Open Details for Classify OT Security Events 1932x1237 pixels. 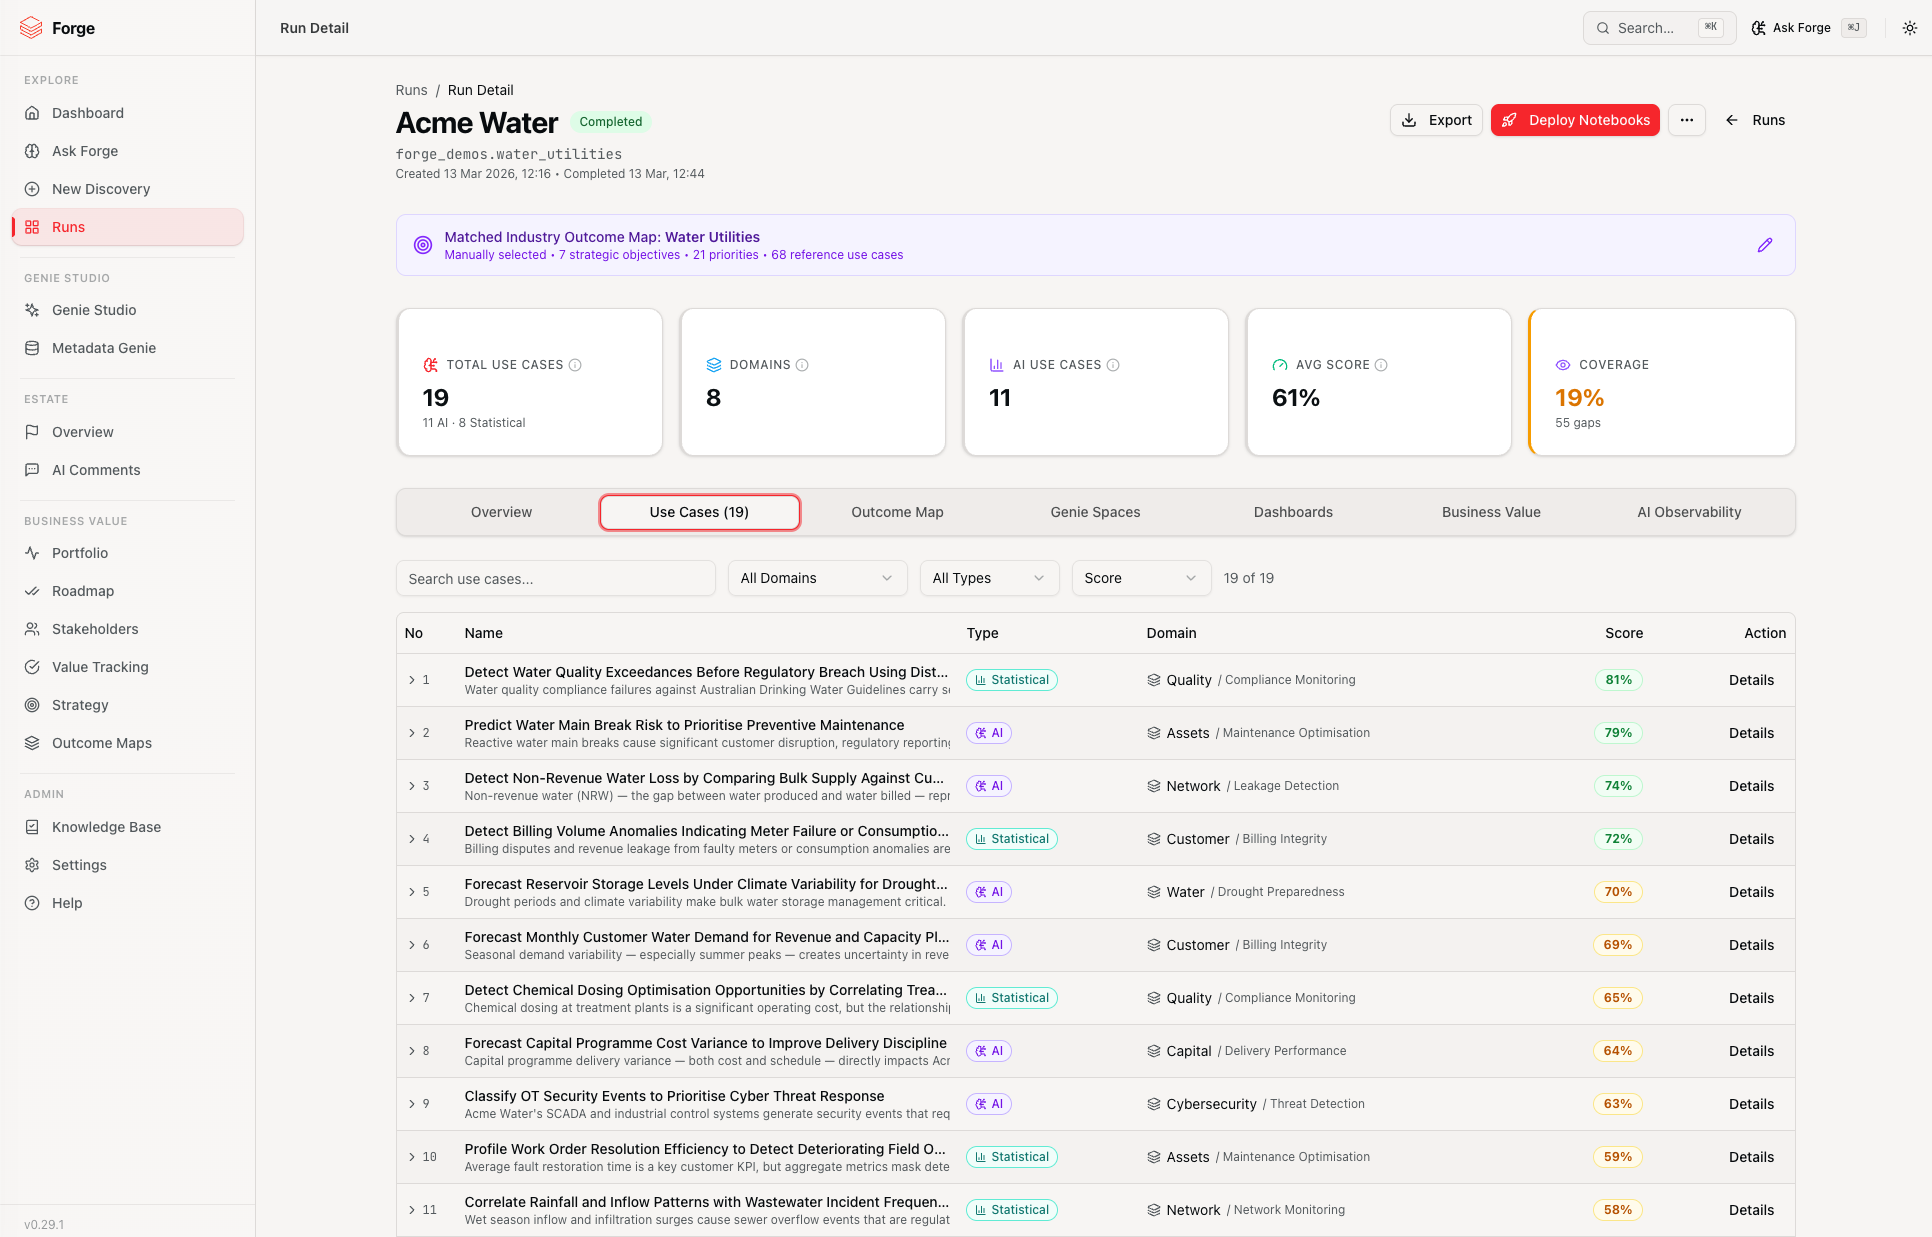[1751, 1104]
